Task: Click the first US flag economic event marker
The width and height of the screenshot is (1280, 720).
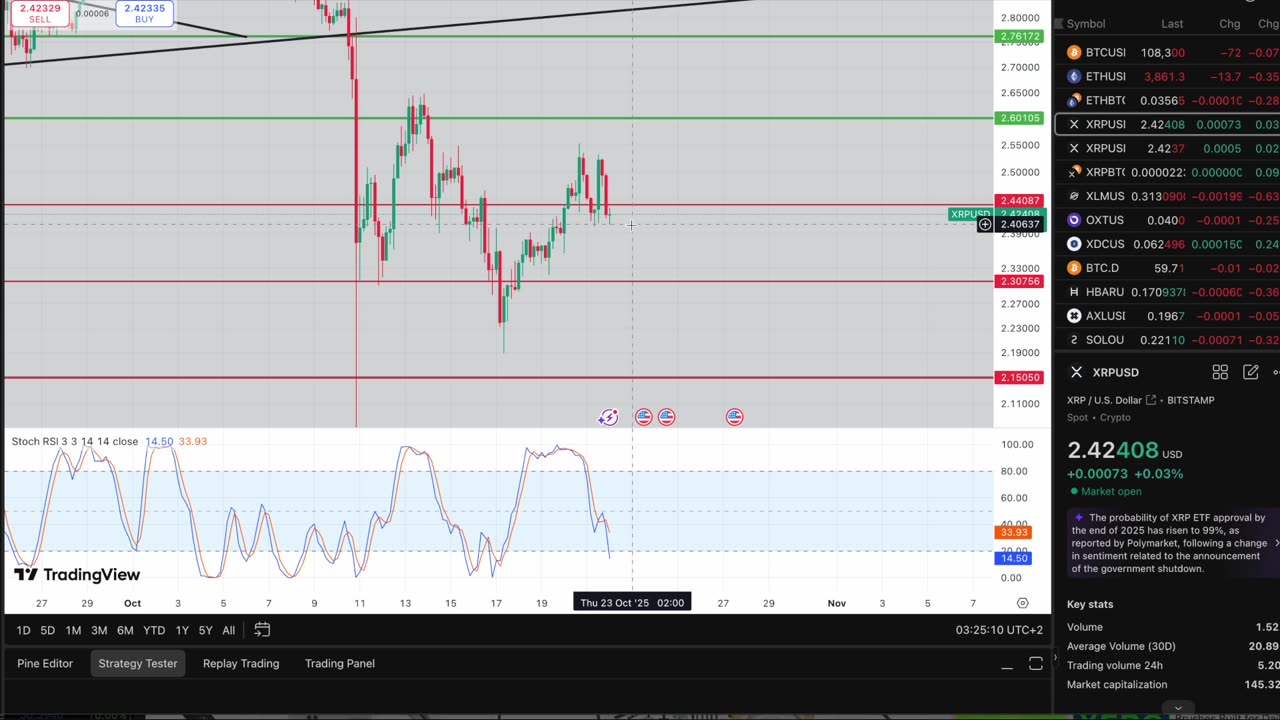Action: [x=643, y=417]
